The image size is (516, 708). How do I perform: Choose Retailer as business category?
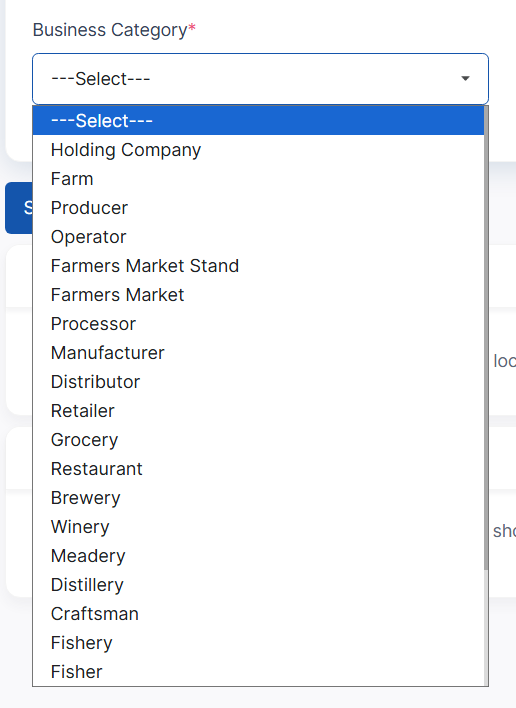point(258,410)
